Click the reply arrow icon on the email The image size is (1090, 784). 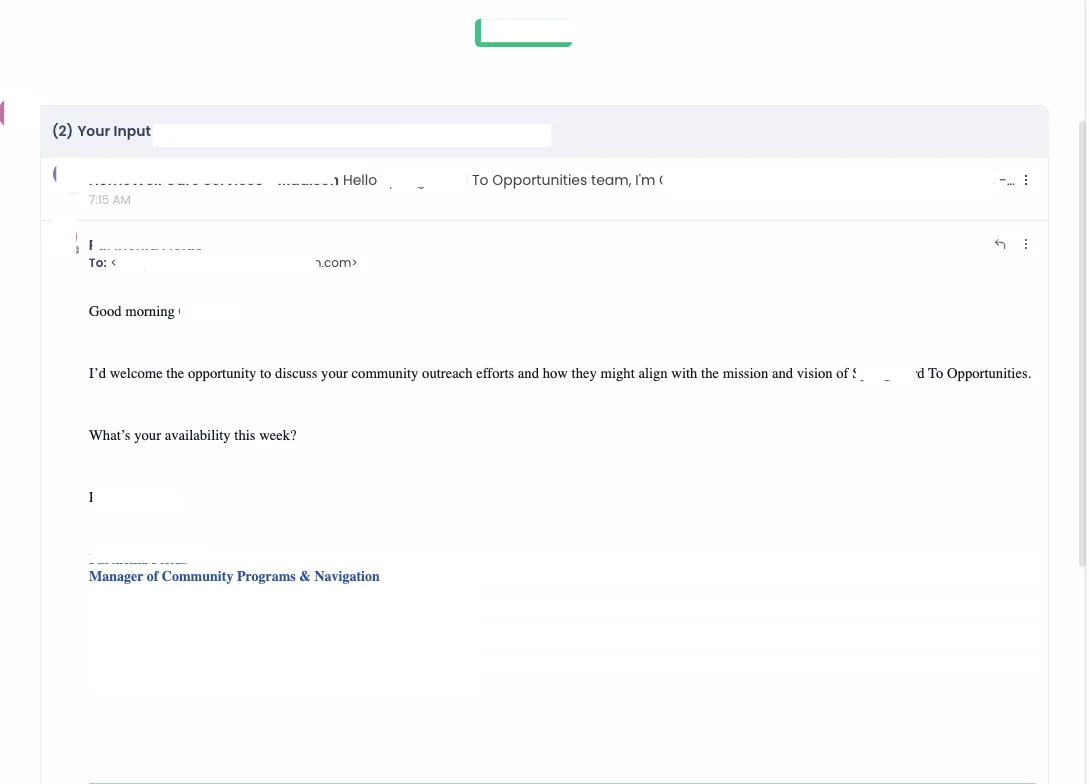(x=1000, y=244)
